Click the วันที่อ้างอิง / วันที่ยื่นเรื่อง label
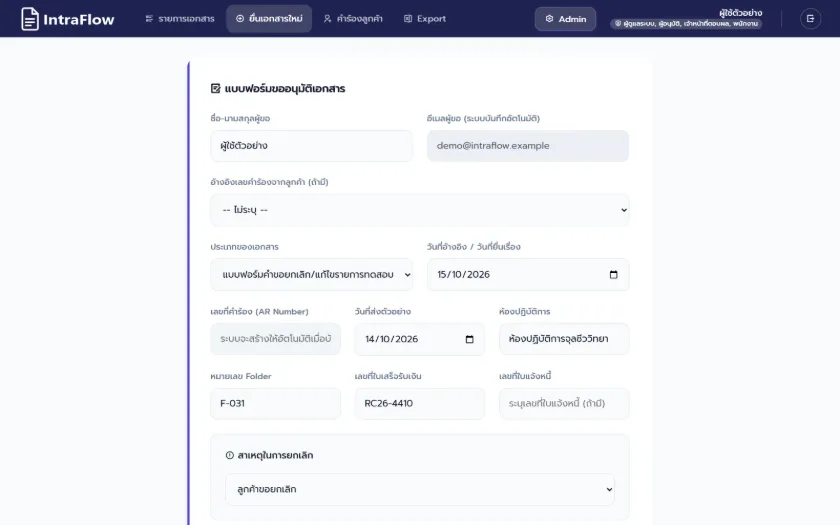The height and width of the screenshot is (525, 840). [474, 247]
